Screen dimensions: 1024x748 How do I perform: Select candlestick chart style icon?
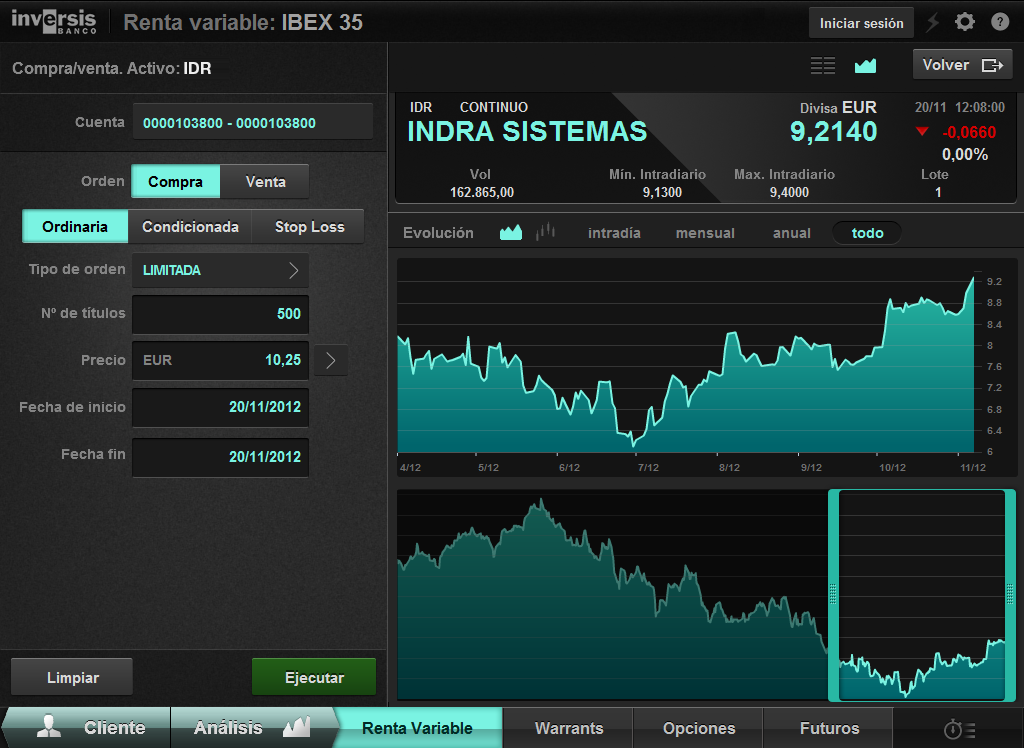point(545,233)
